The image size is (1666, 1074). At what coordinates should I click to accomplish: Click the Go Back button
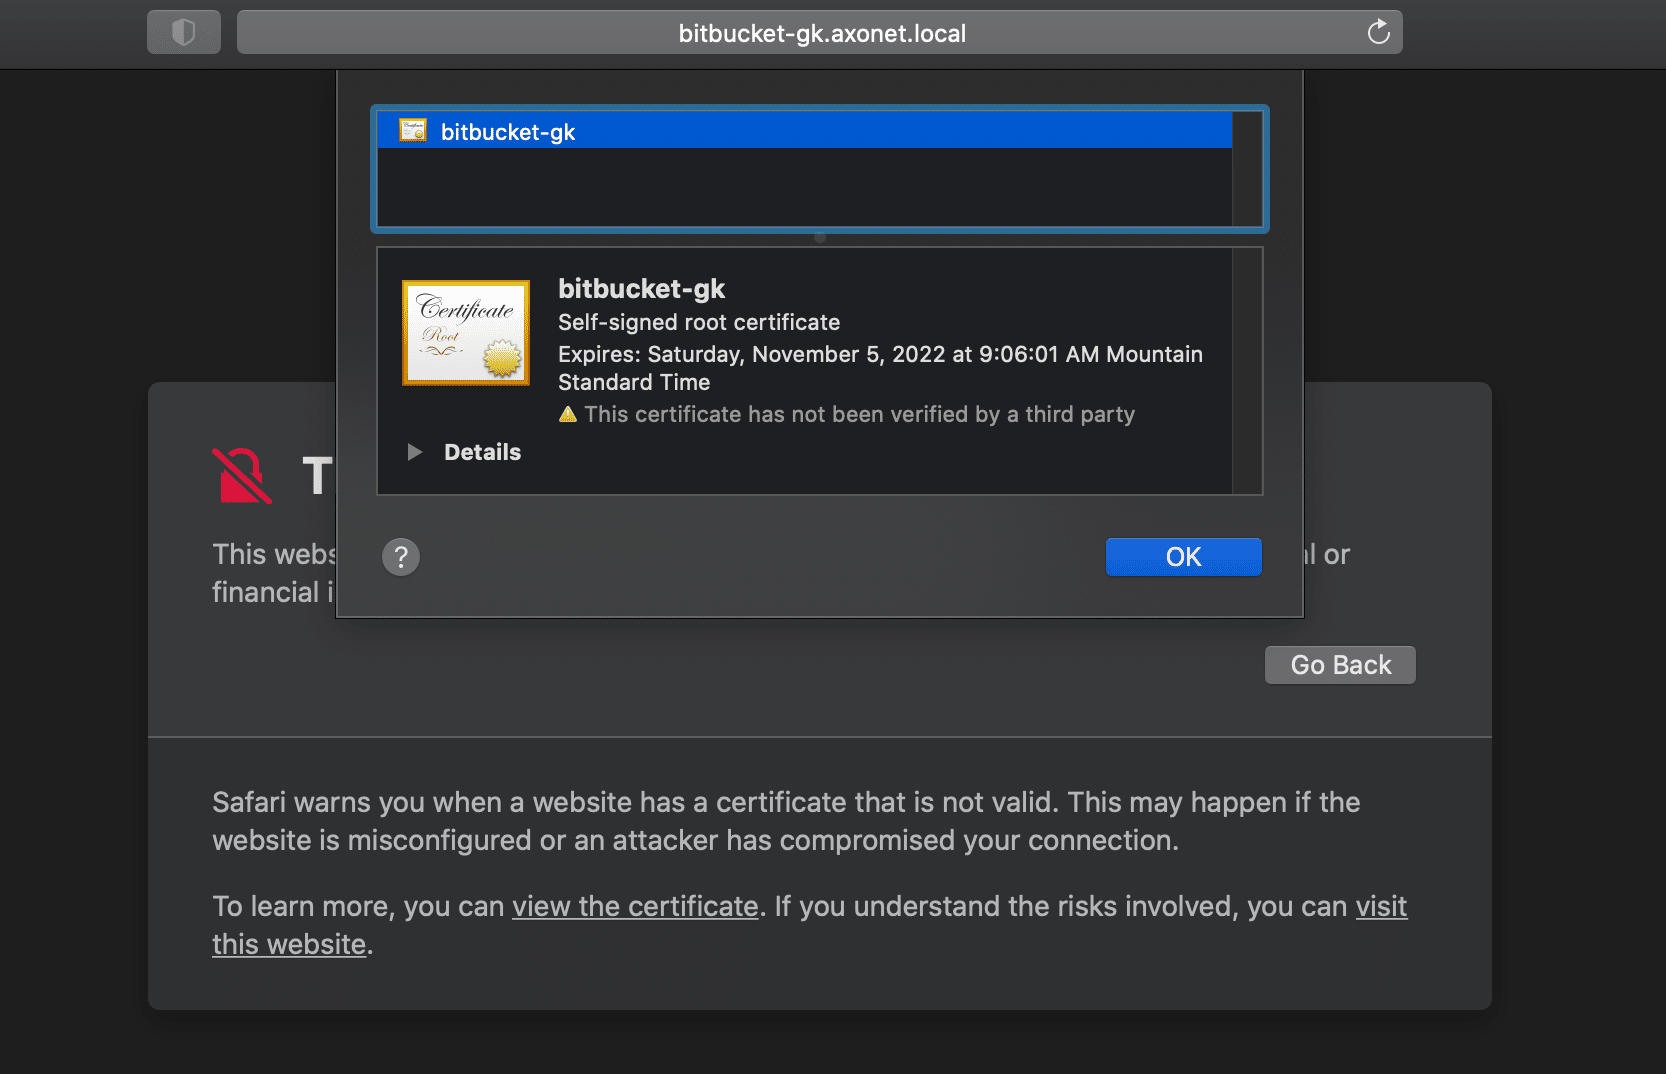(x=1339, y=665)
